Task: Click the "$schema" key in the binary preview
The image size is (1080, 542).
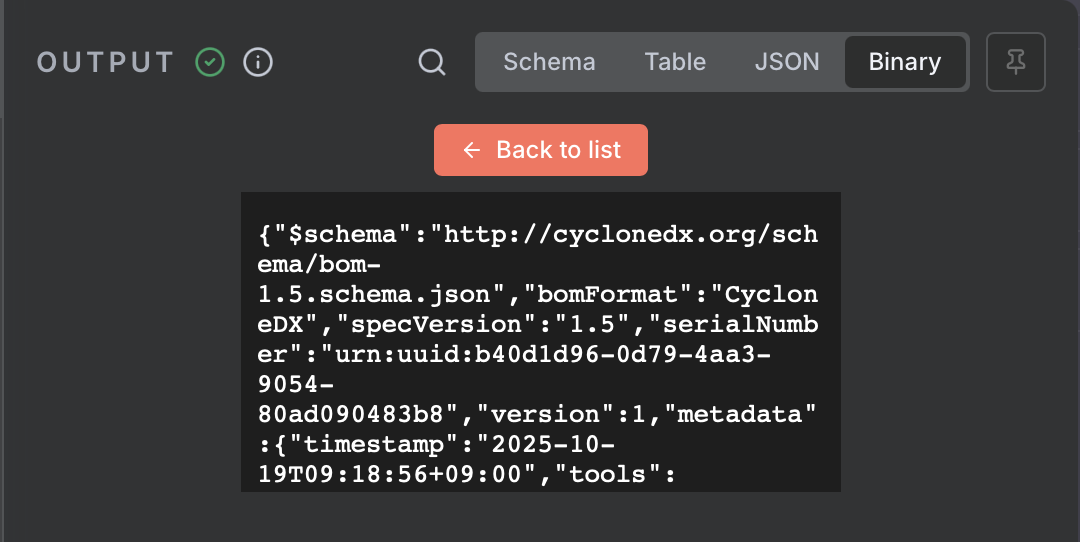Action: pos(345,235)
